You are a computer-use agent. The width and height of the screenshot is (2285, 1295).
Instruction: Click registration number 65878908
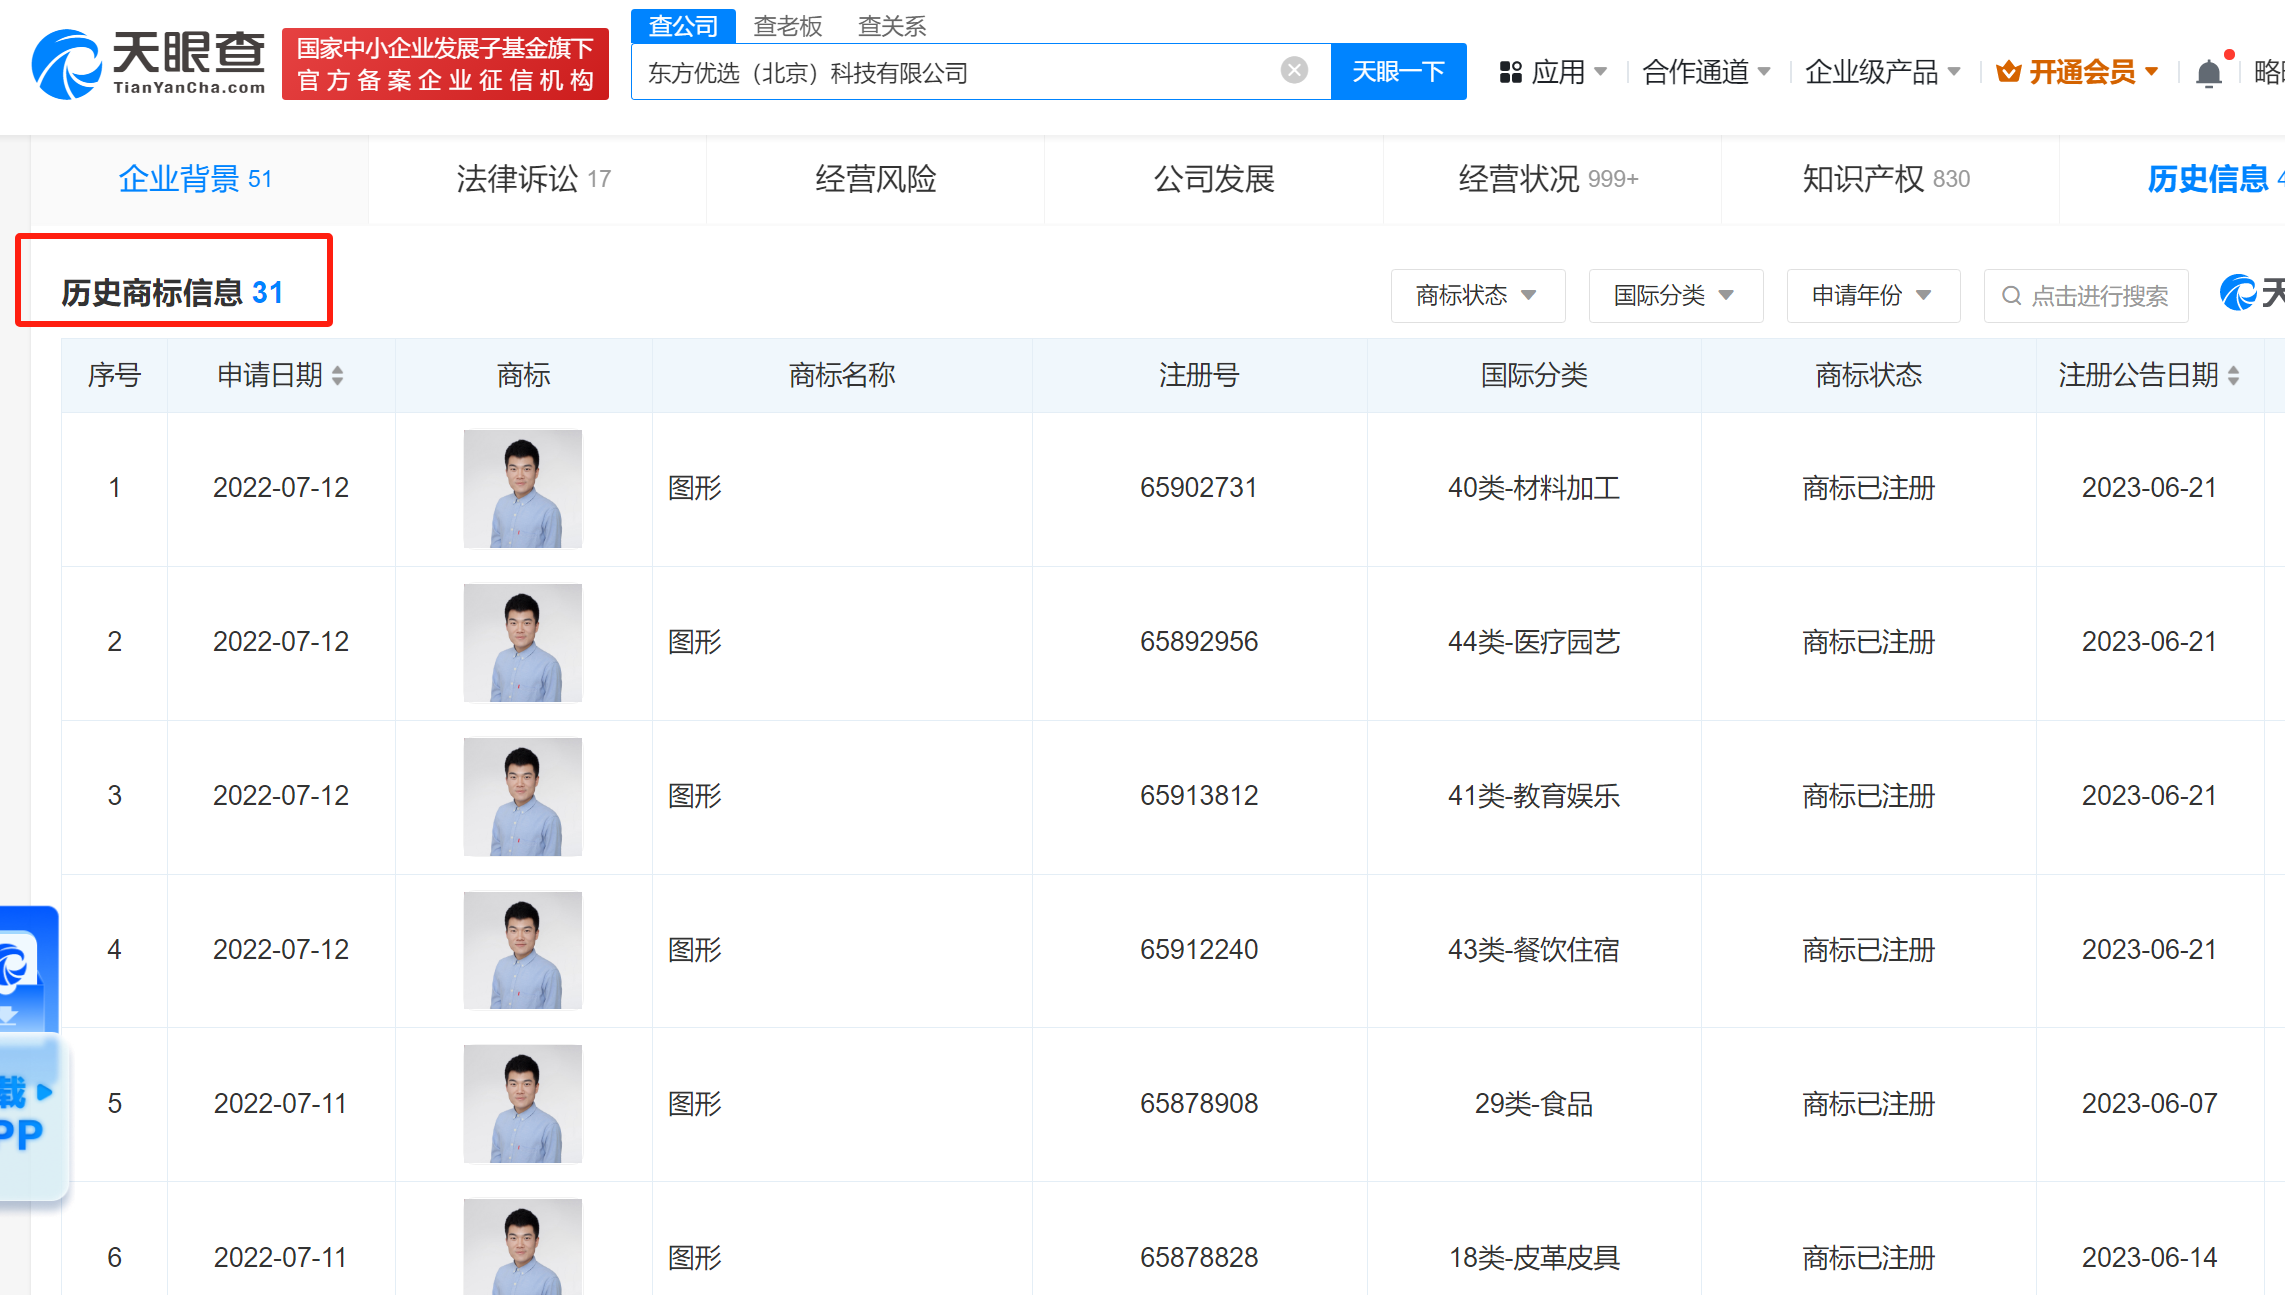tap(1198, 1104)
